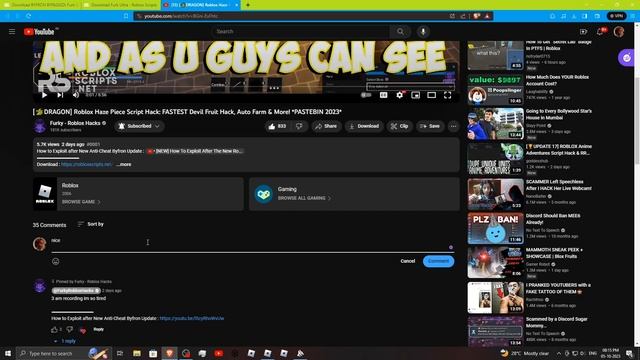This screenshot has height=360, width=640.
Task: Open 'I PRANKED YOUTUBERS' video title
Action: [558, 289]
